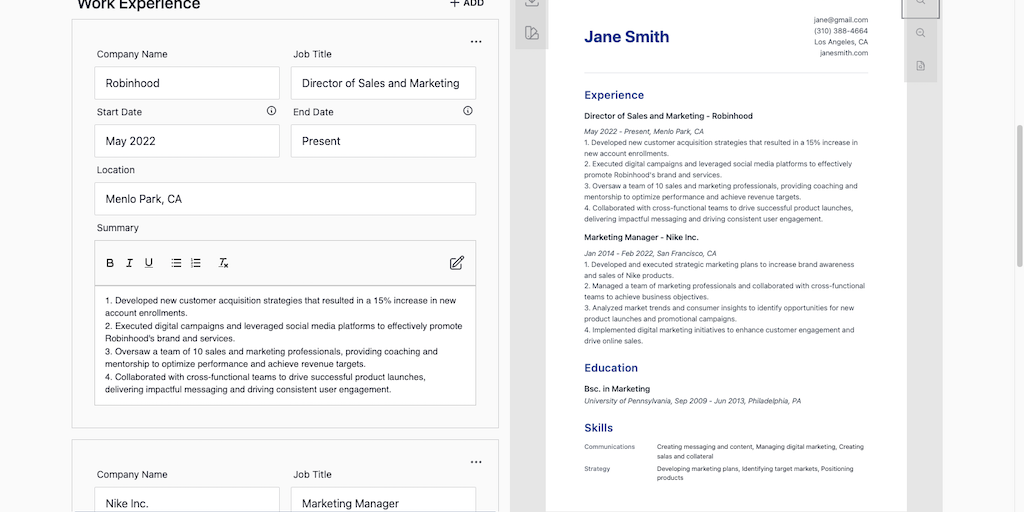Apply italic formatting in Summary toolbar

point(129,263)
